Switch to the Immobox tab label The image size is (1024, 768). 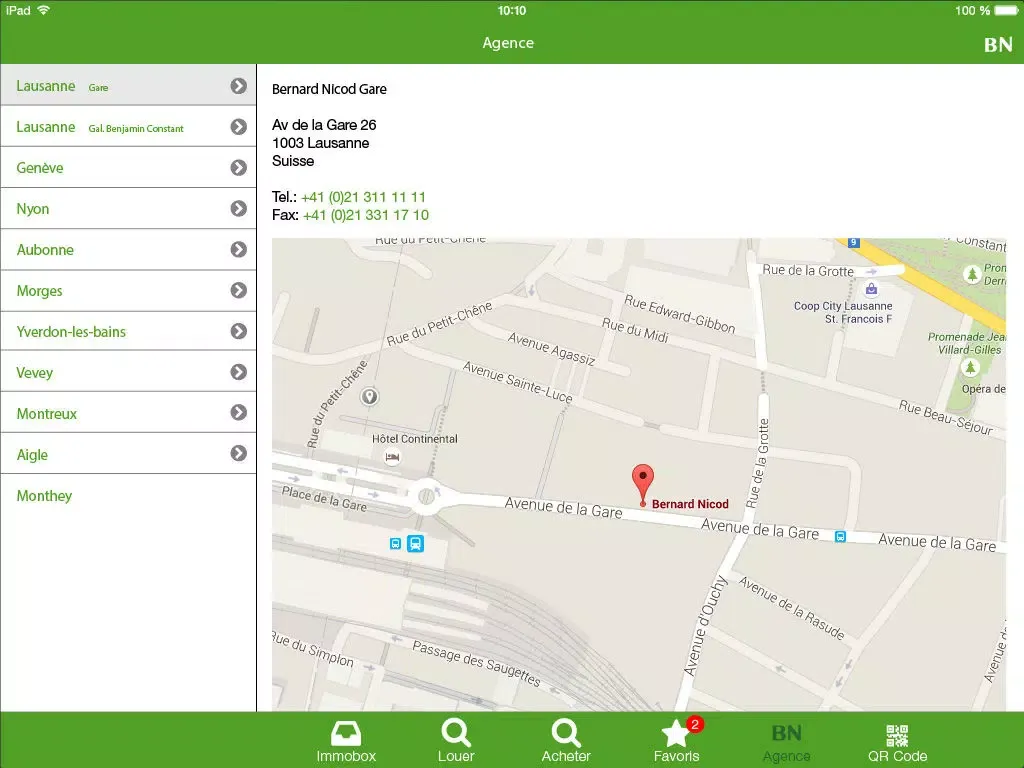346,756
